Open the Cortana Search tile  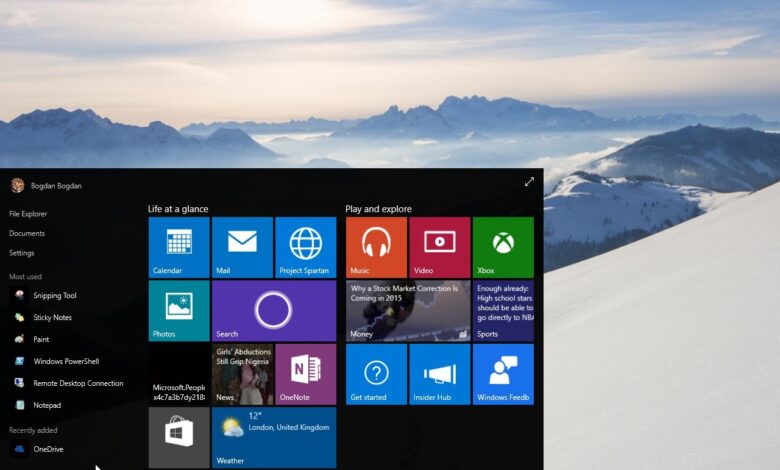[274, 311]
